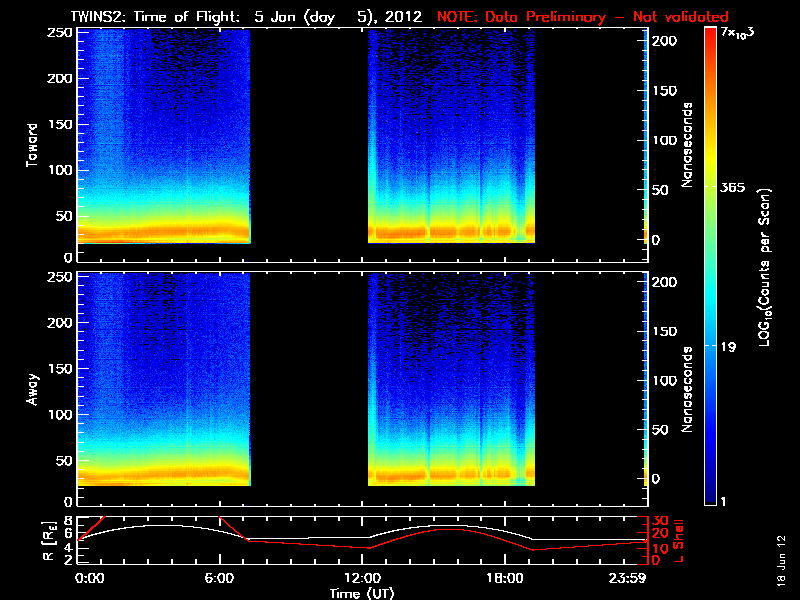Screen dimensions: 800x600
Task: Click the '365' color bar tick value
Action: [732, 187]
